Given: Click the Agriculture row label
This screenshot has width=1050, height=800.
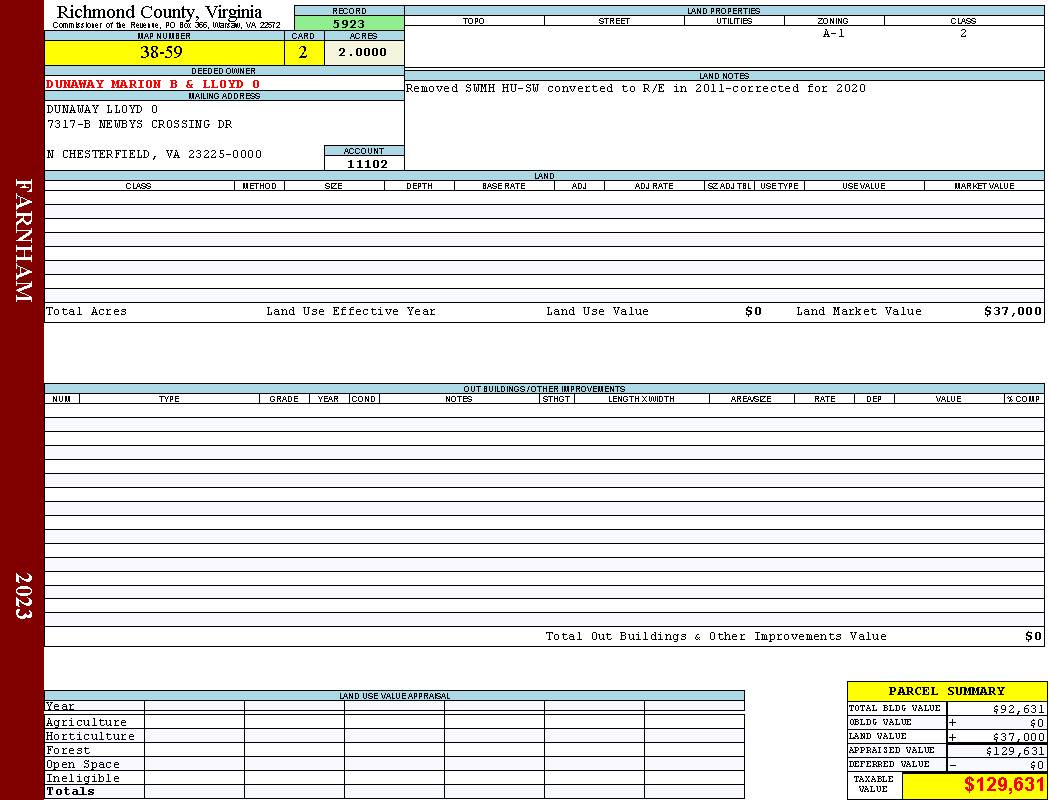Looking at the screenshot, I should (86, 722).
